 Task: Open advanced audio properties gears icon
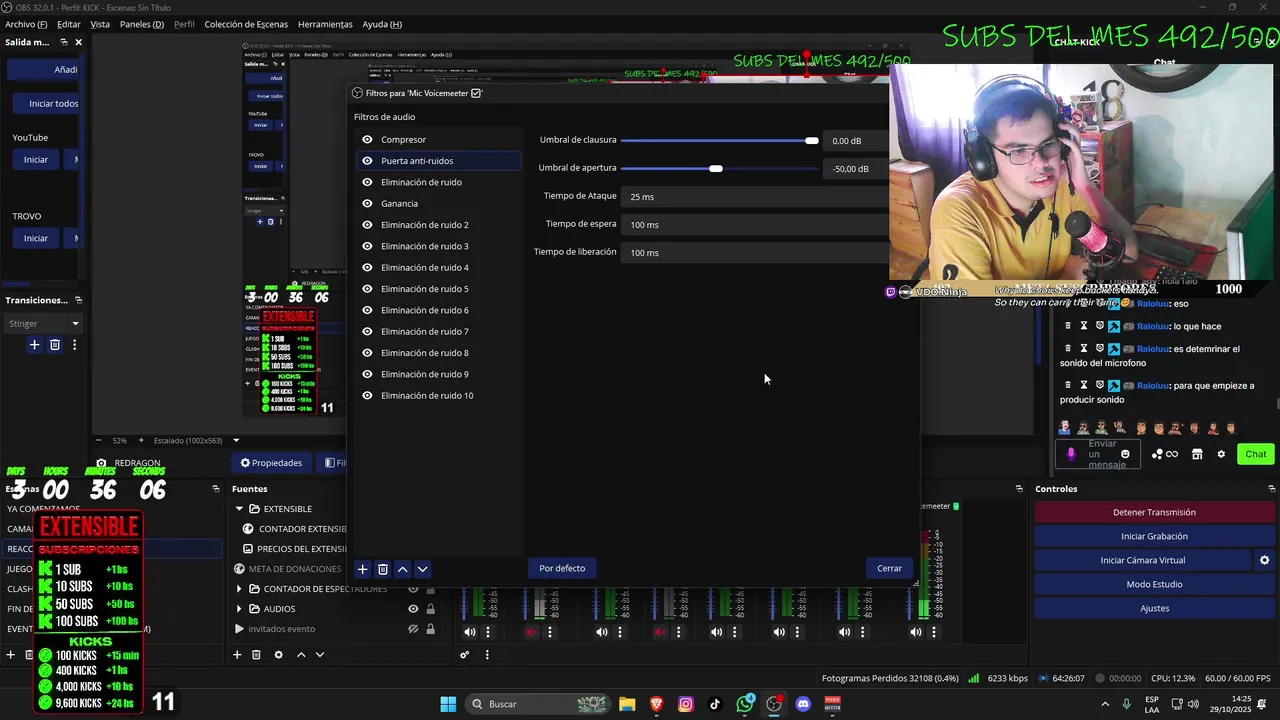pos(465,655)
